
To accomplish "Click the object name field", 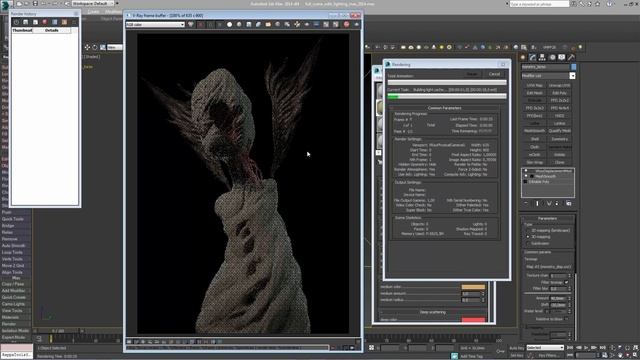I will click(545, 67).
